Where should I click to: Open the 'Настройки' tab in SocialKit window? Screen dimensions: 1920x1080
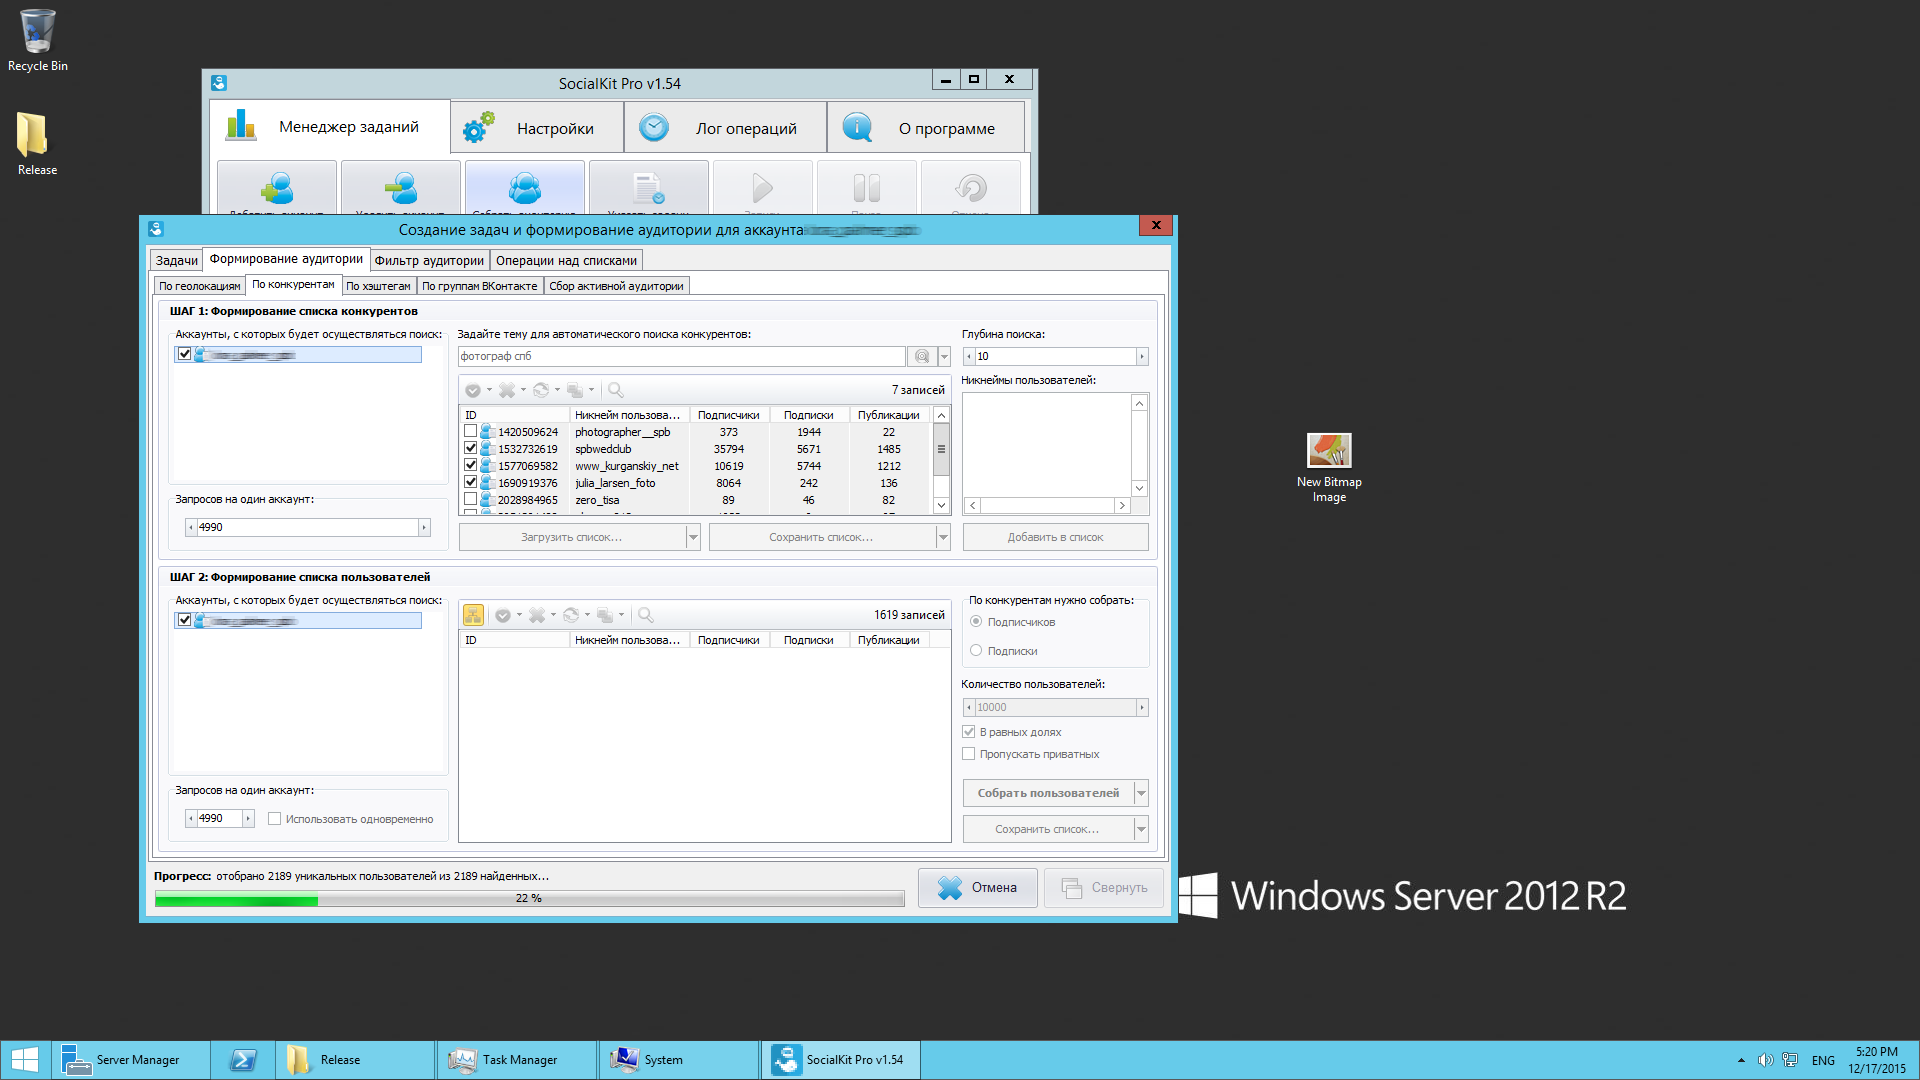pos(538,128)
